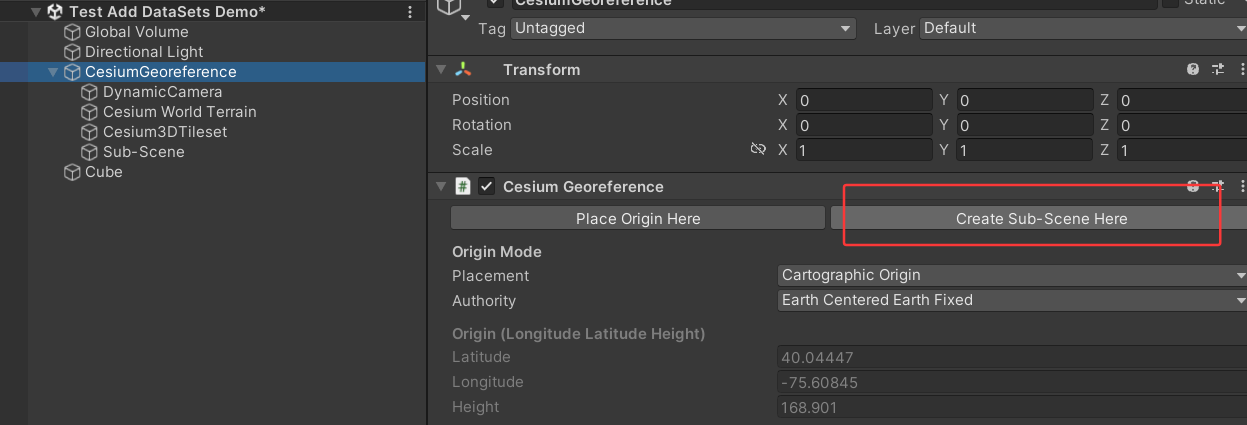This screenshot has width=1247, height=425.
Task: Open the Transform component kebab menu
Action: (x=1242, y=70)
